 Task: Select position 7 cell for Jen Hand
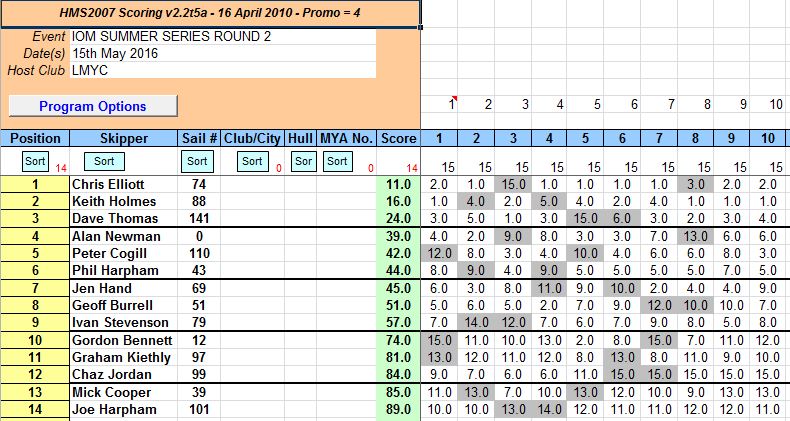pyautogui.click(x=34, y=288)
